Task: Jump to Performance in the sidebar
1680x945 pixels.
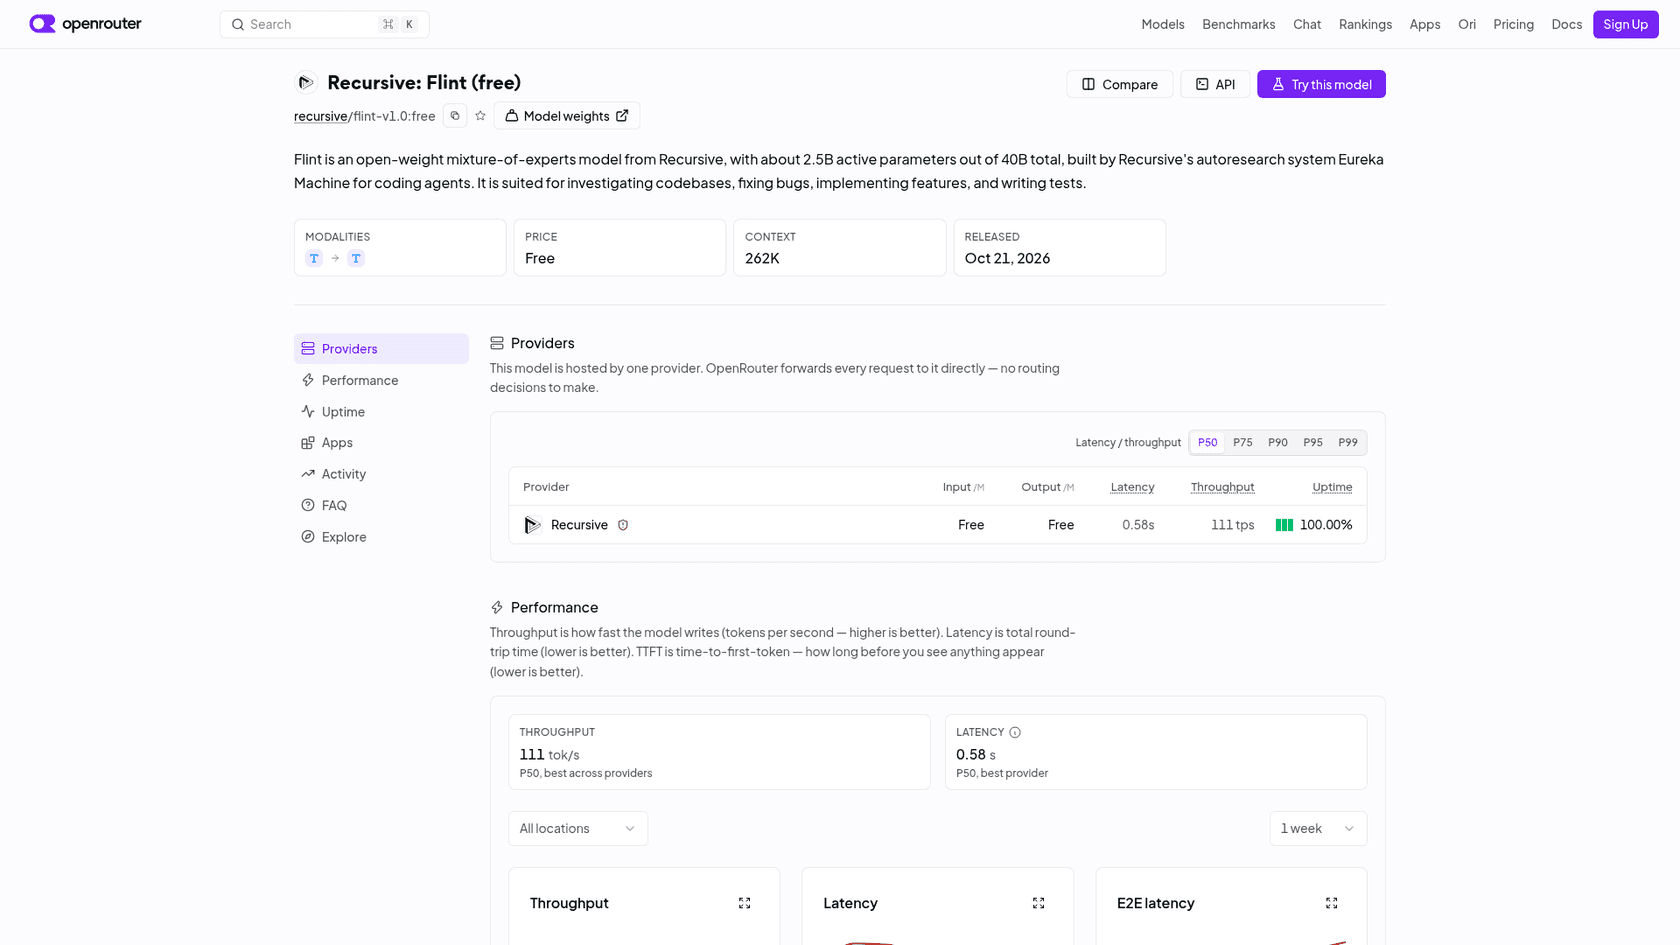Action: coord(381,380)
